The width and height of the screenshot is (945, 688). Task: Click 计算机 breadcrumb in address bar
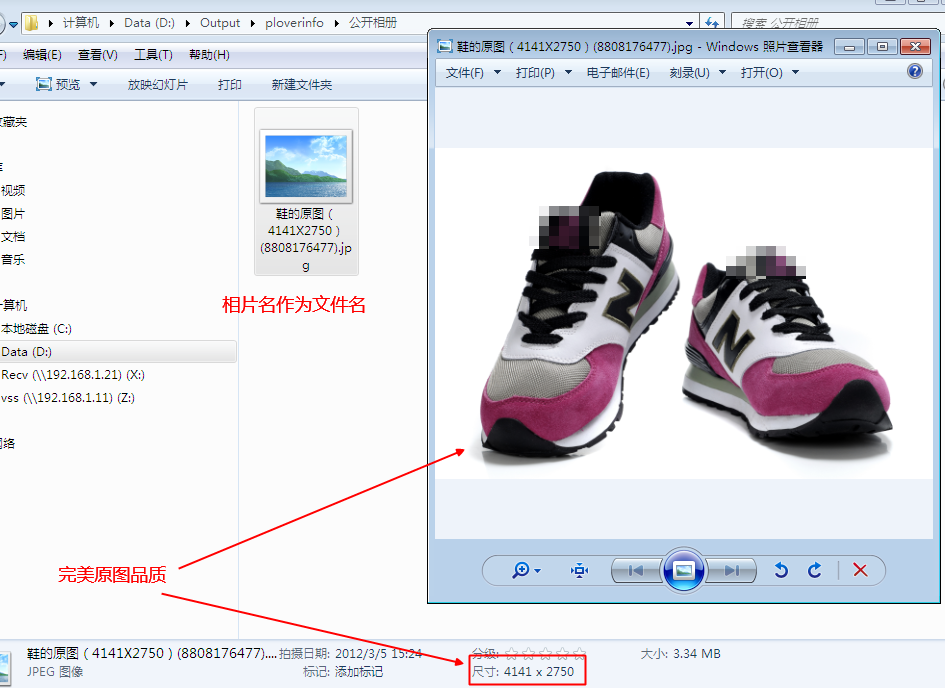point(81,23)
